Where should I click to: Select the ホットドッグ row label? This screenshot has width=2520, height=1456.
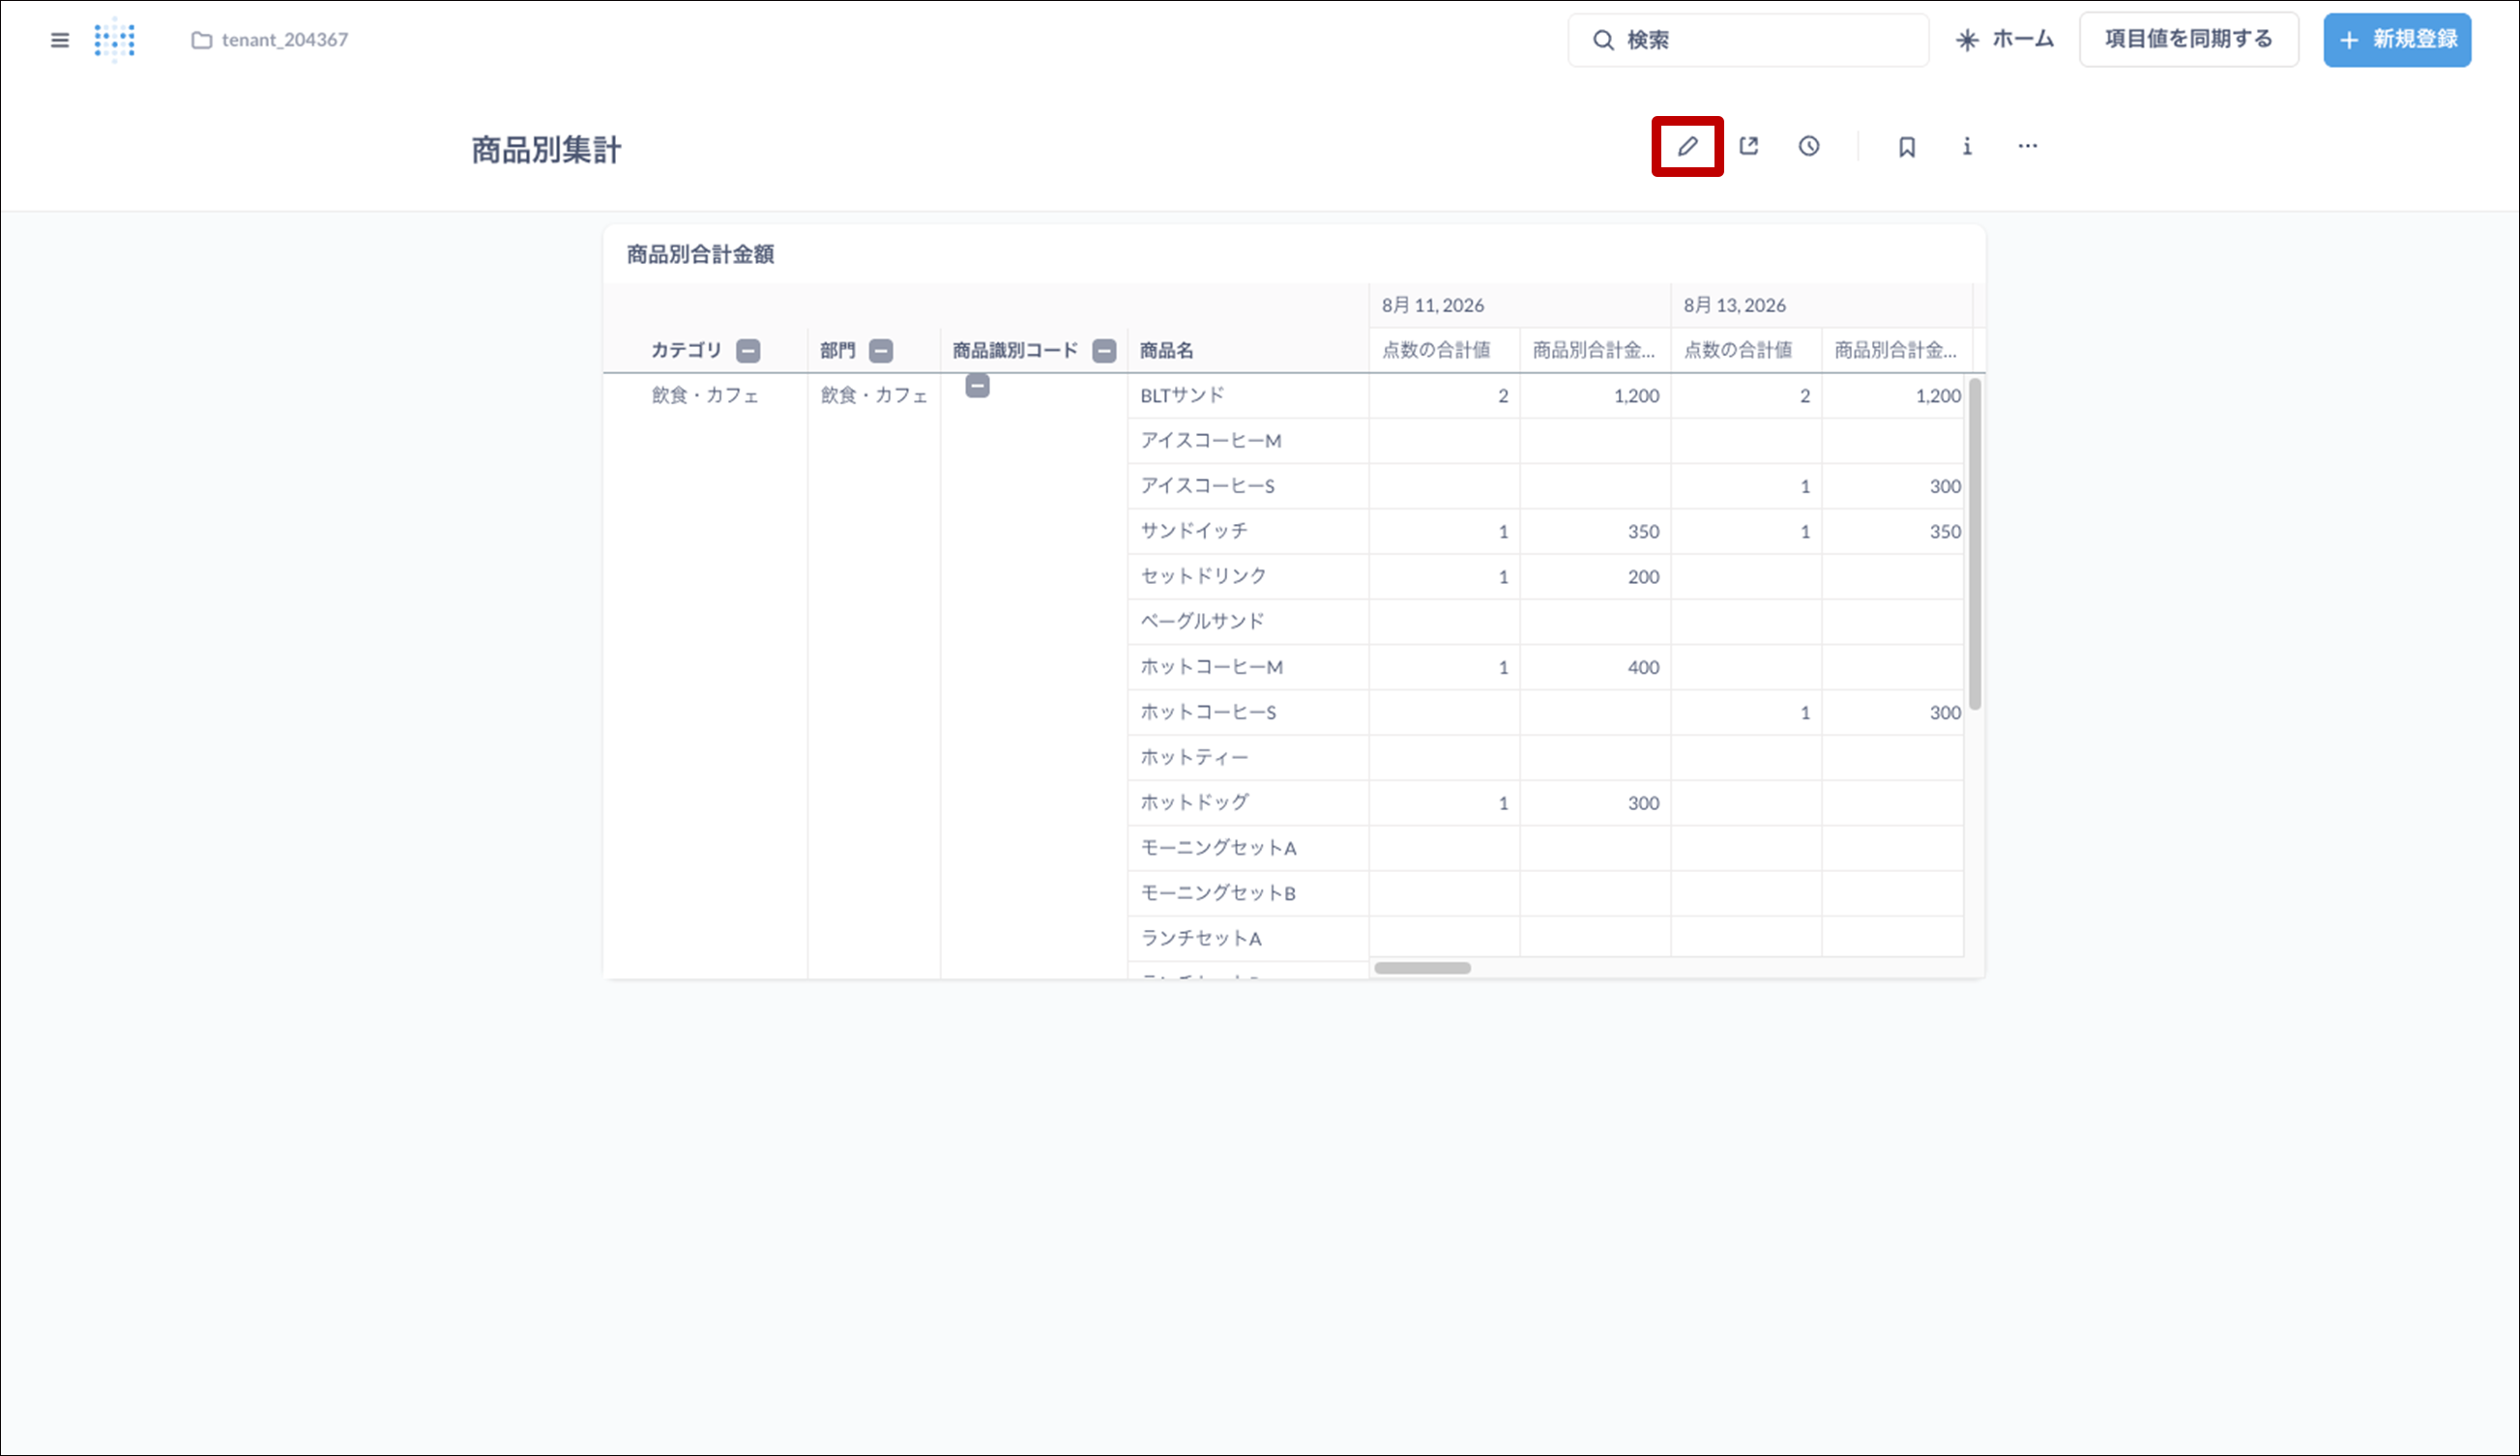[x=1194, y=802]
